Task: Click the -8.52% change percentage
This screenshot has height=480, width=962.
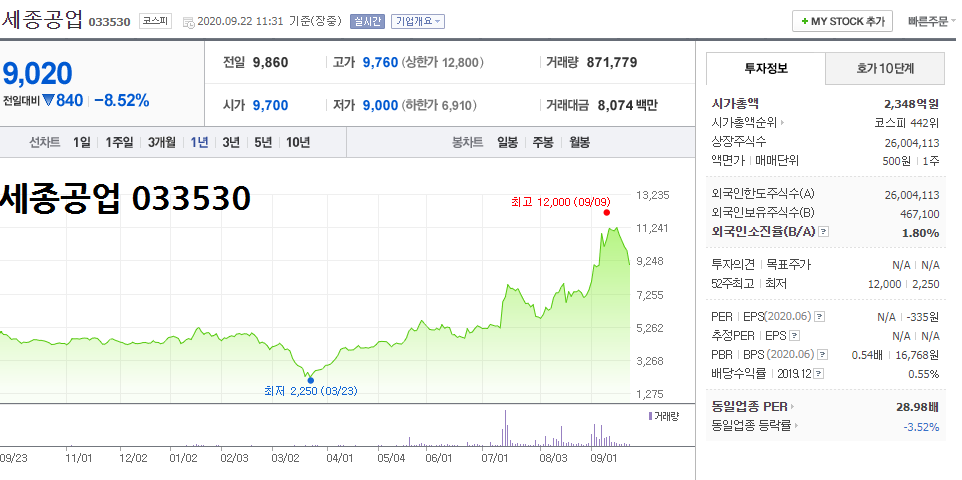Action: tap(122, 101)
